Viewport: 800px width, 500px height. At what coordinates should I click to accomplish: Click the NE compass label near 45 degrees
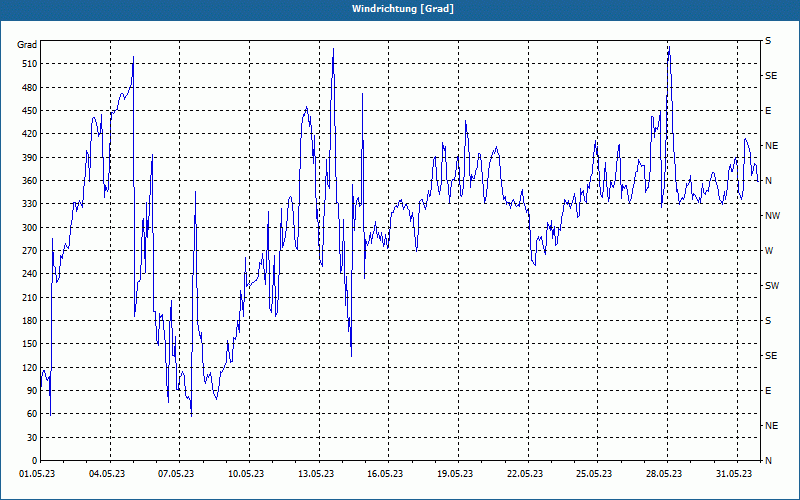pos(771,426)
